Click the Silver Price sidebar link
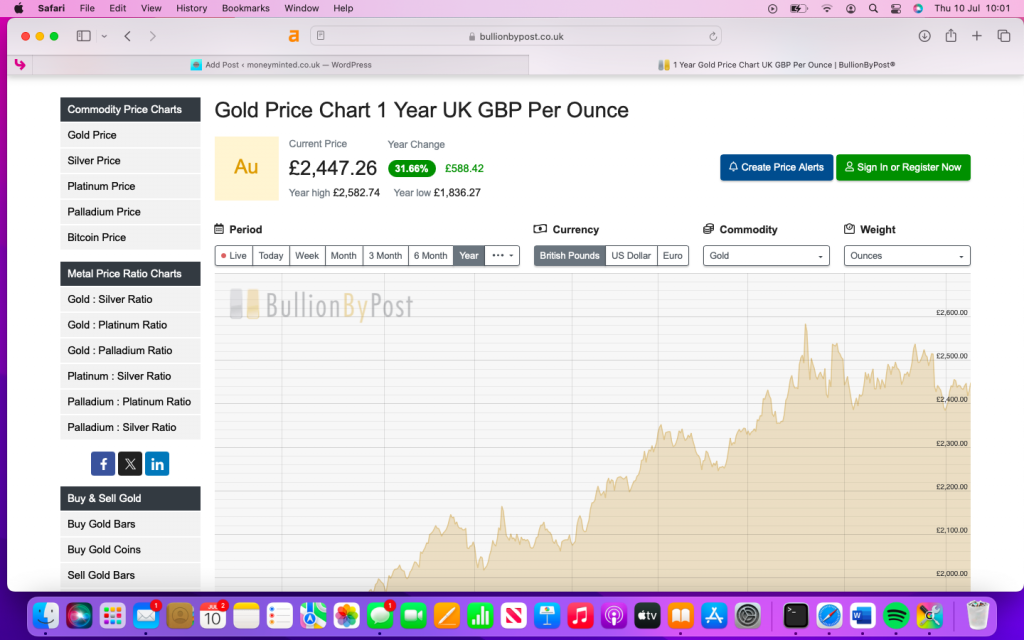 click(x=94, y=161)
